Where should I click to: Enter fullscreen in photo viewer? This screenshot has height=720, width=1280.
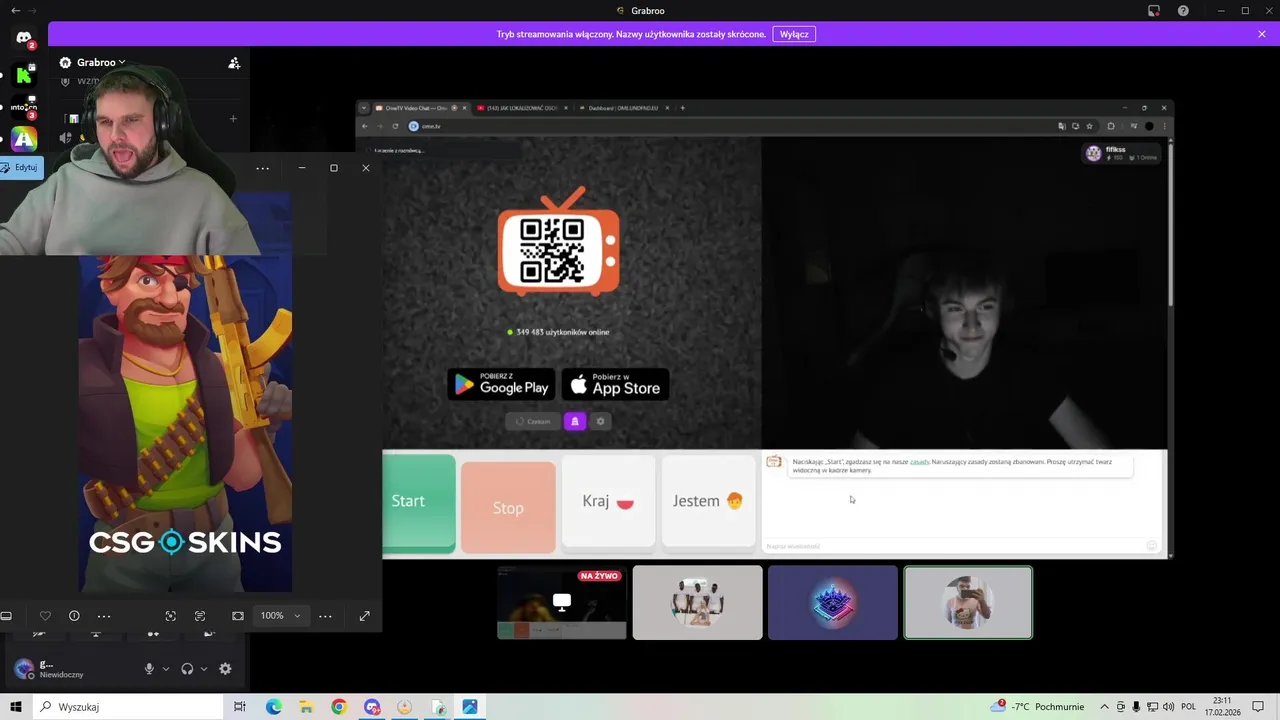(x=365, y=616)
